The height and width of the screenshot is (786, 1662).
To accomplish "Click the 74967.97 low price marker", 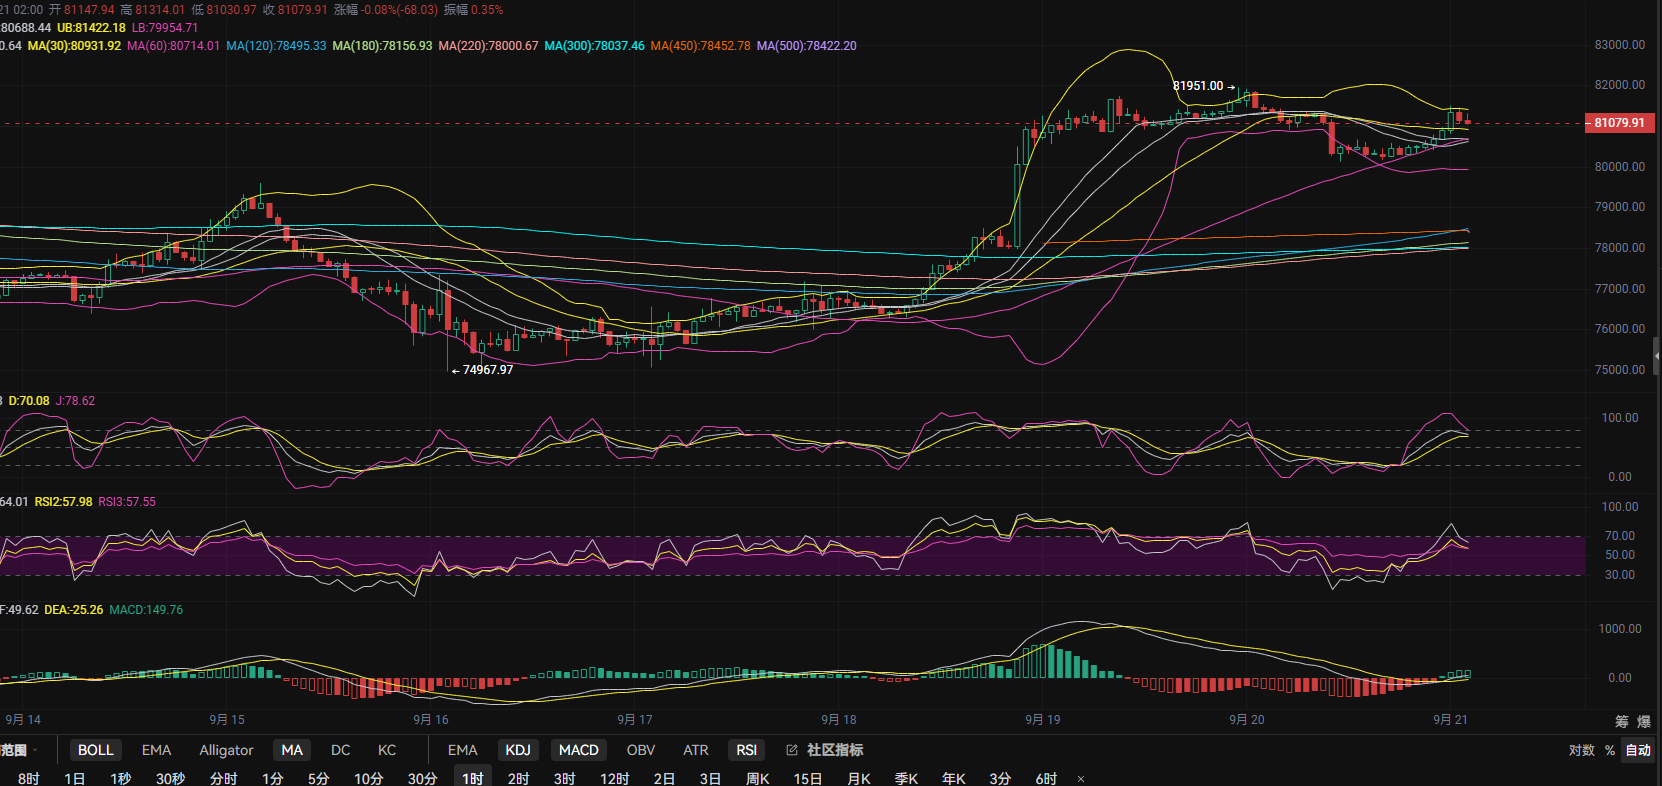I will 482,370.
